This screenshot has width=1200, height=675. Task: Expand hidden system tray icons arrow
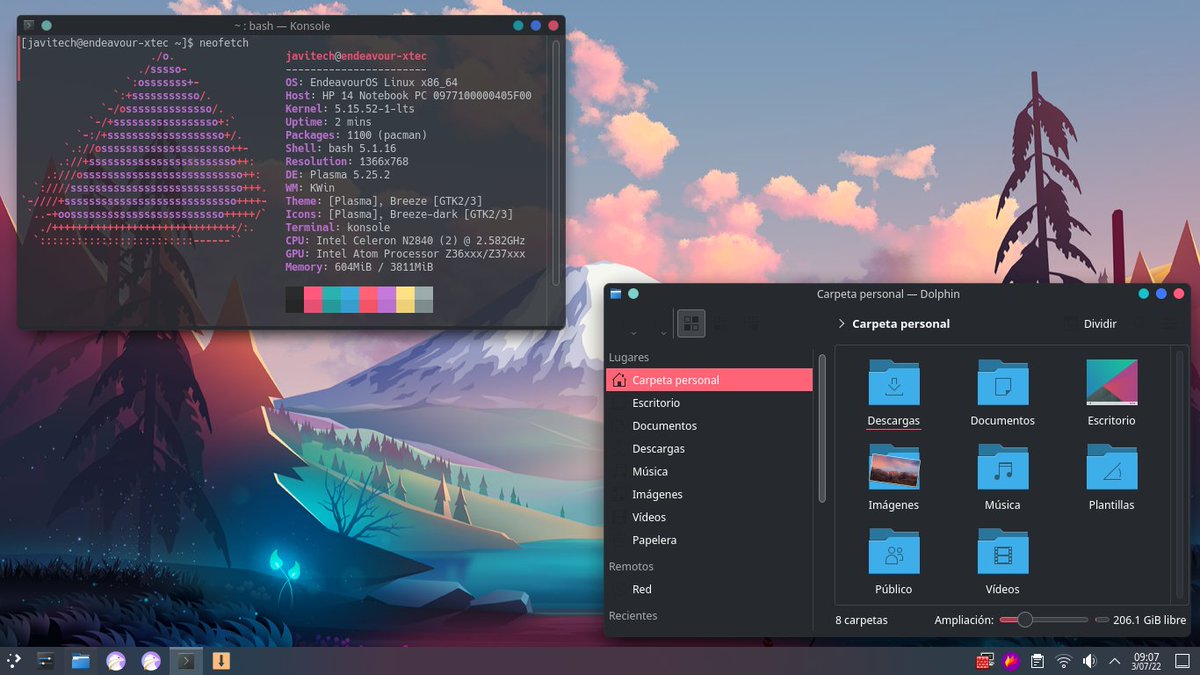[1114, 661]
